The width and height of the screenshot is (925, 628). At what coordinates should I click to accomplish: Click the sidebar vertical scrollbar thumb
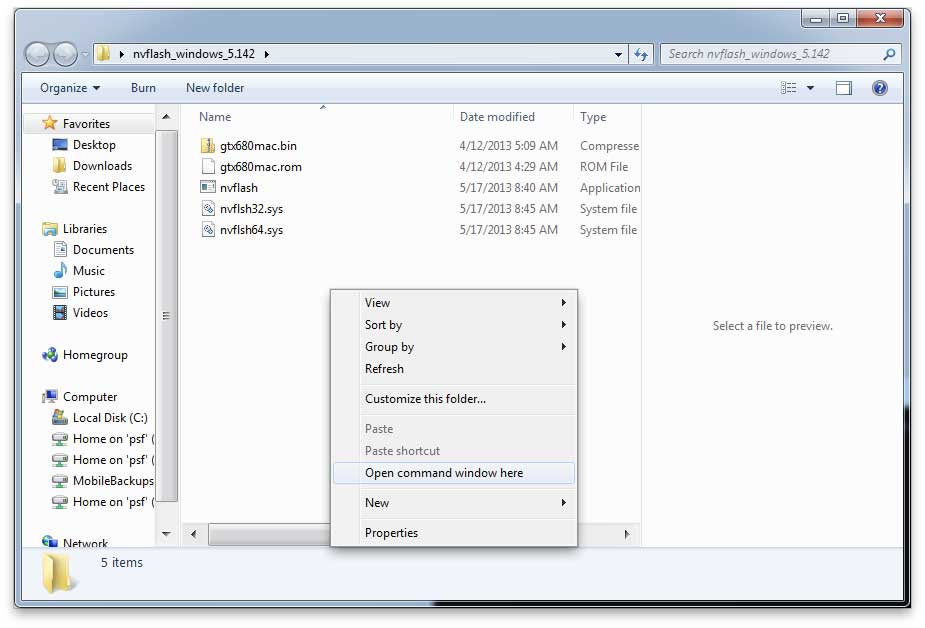coord(166,315)
